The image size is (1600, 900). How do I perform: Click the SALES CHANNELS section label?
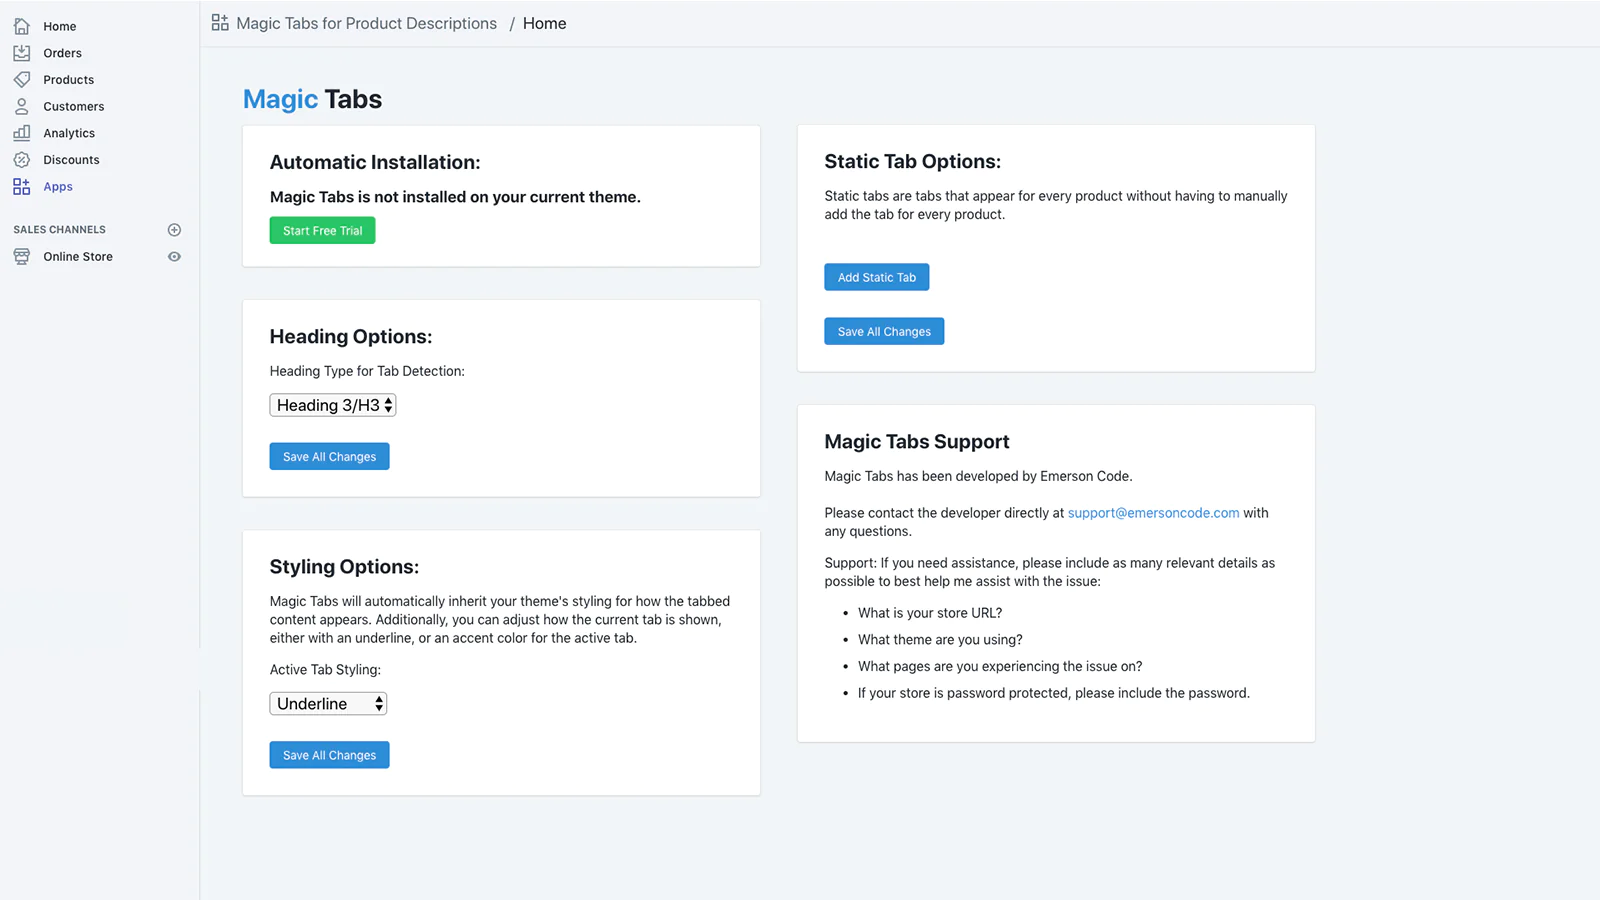coord(59,230)
